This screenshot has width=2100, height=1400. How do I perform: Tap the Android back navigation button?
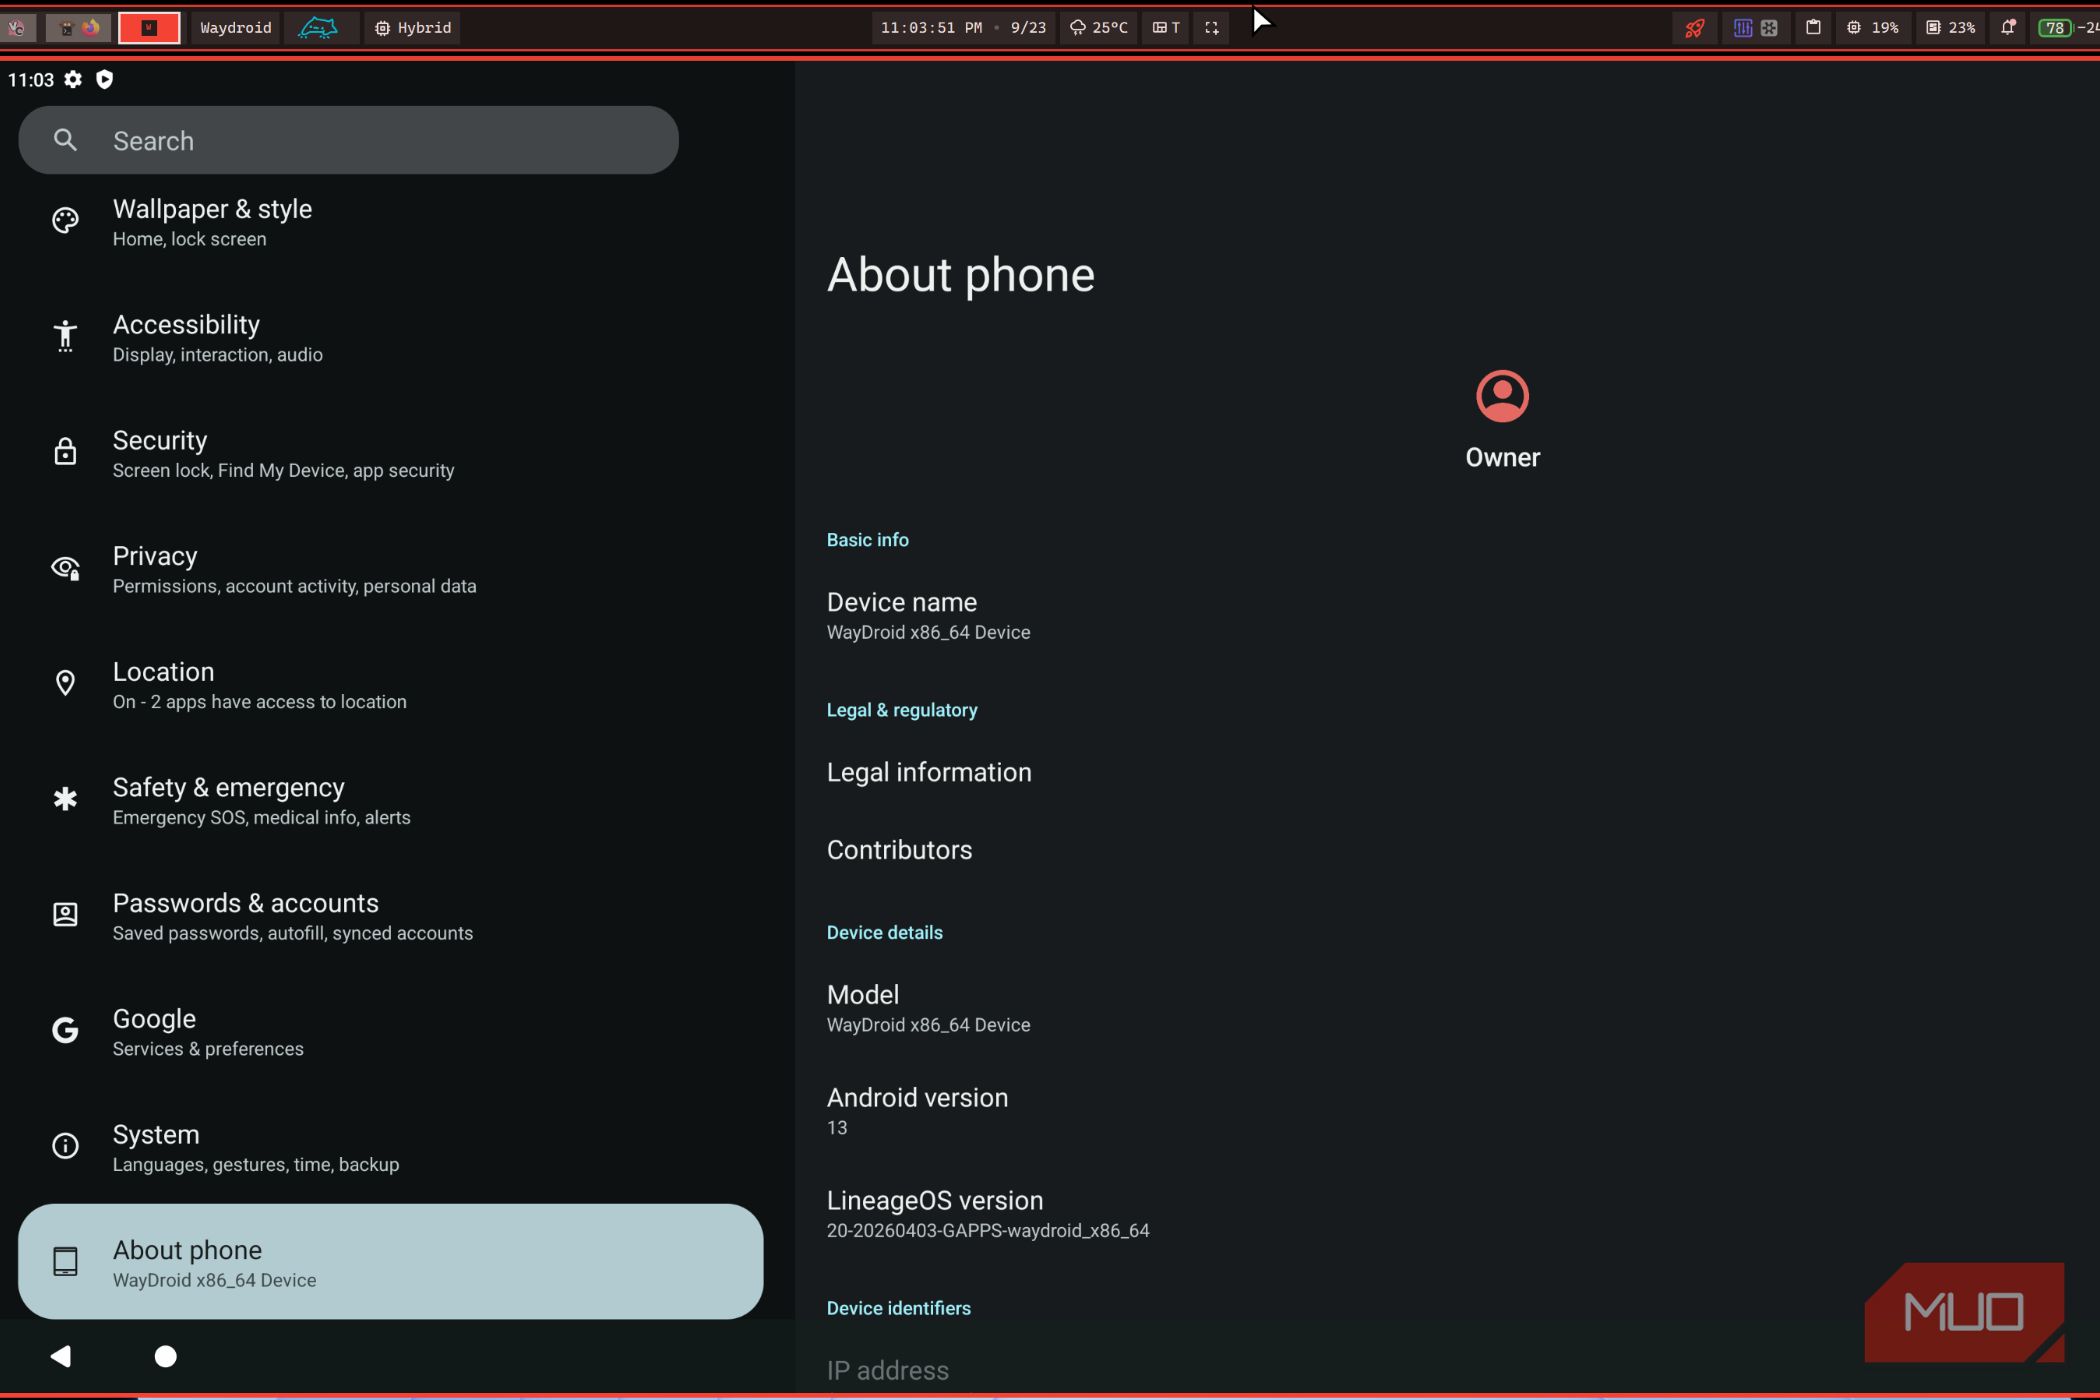pyautogui.click(x=61, y=1356)
